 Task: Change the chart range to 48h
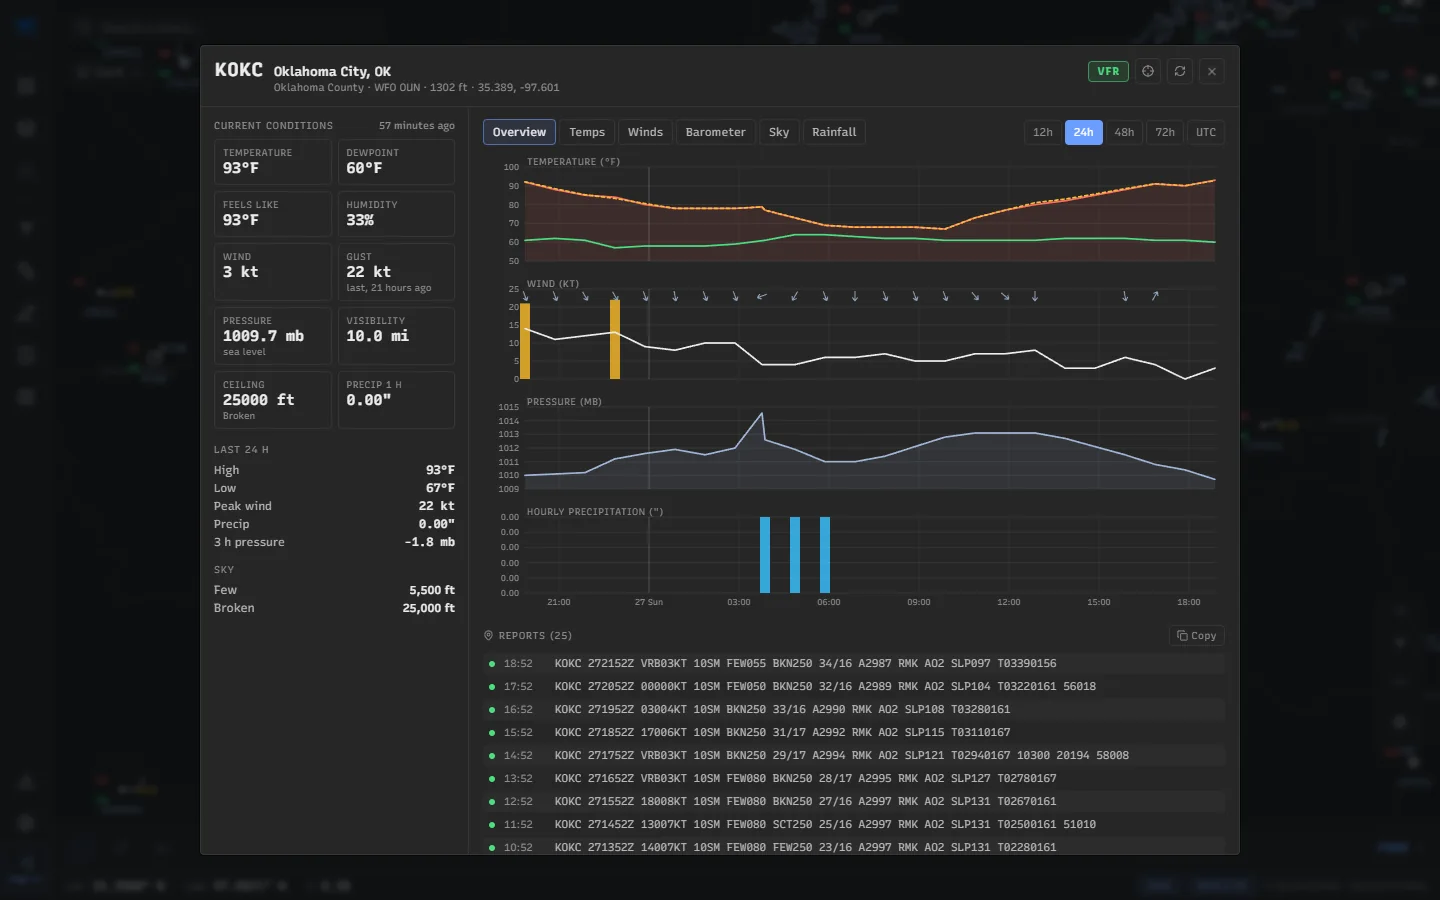coord(1125,132)
